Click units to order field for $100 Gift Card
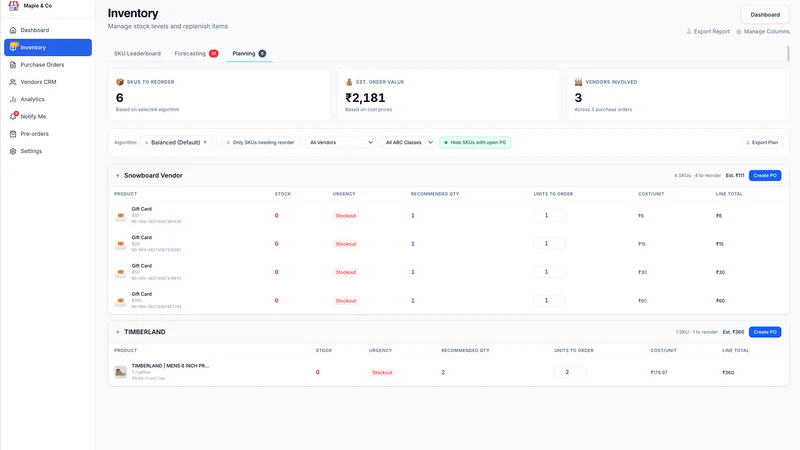The height and width of the screenshot is (450, 800). (549, 301)
